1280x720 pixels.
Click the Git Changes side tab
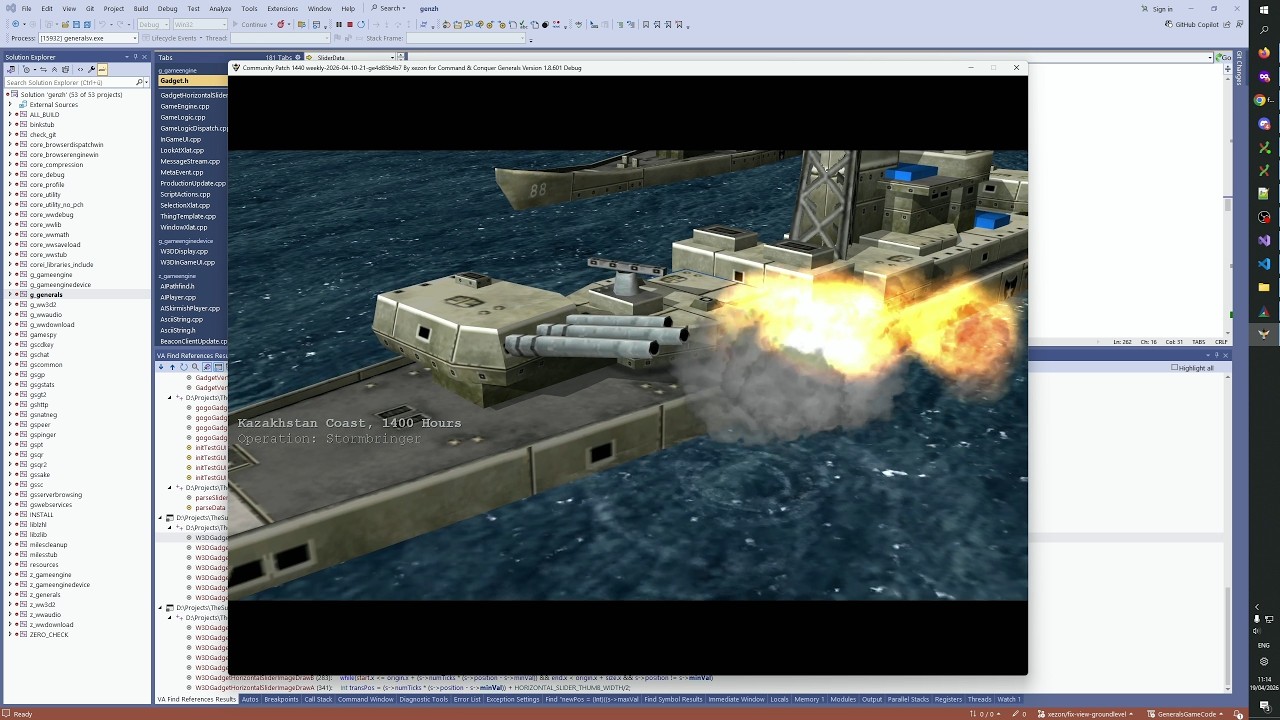(1239, 68)
